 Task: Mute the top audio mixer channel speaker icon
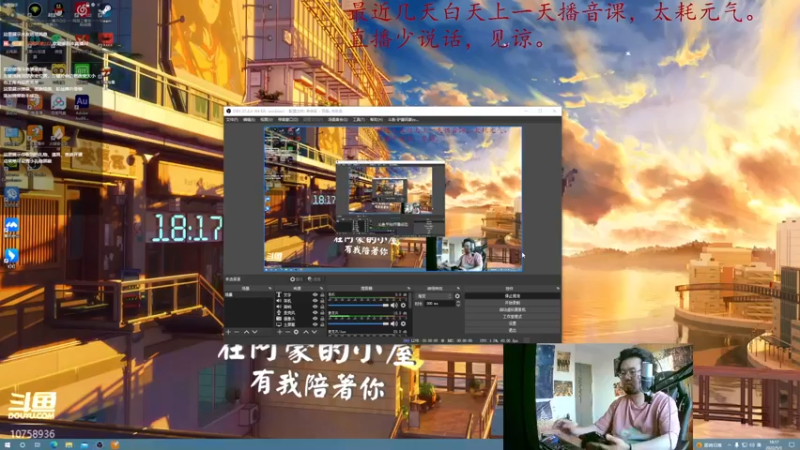pyautogui.click(x=394, y=305)
